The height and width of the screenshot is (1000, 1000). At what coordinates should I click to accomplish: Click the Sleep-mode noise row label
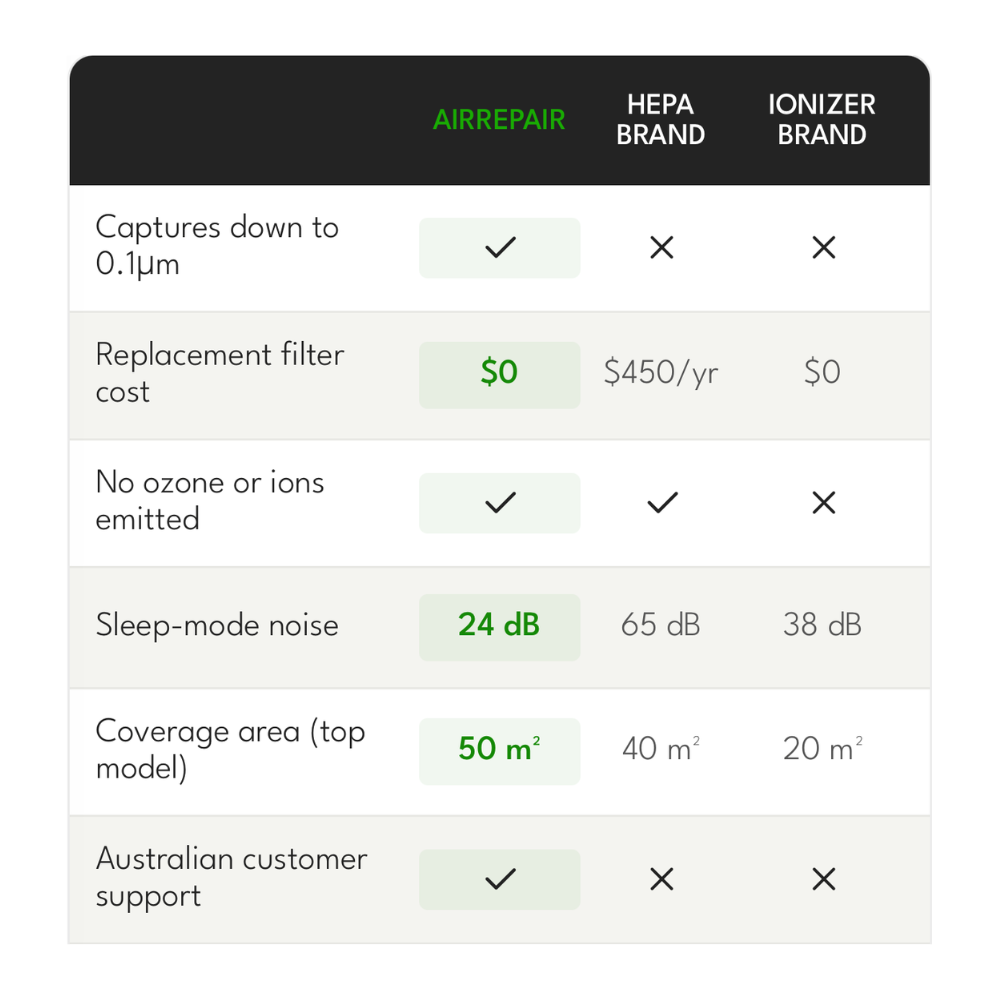pyautogui.click(x=217, y=625)
